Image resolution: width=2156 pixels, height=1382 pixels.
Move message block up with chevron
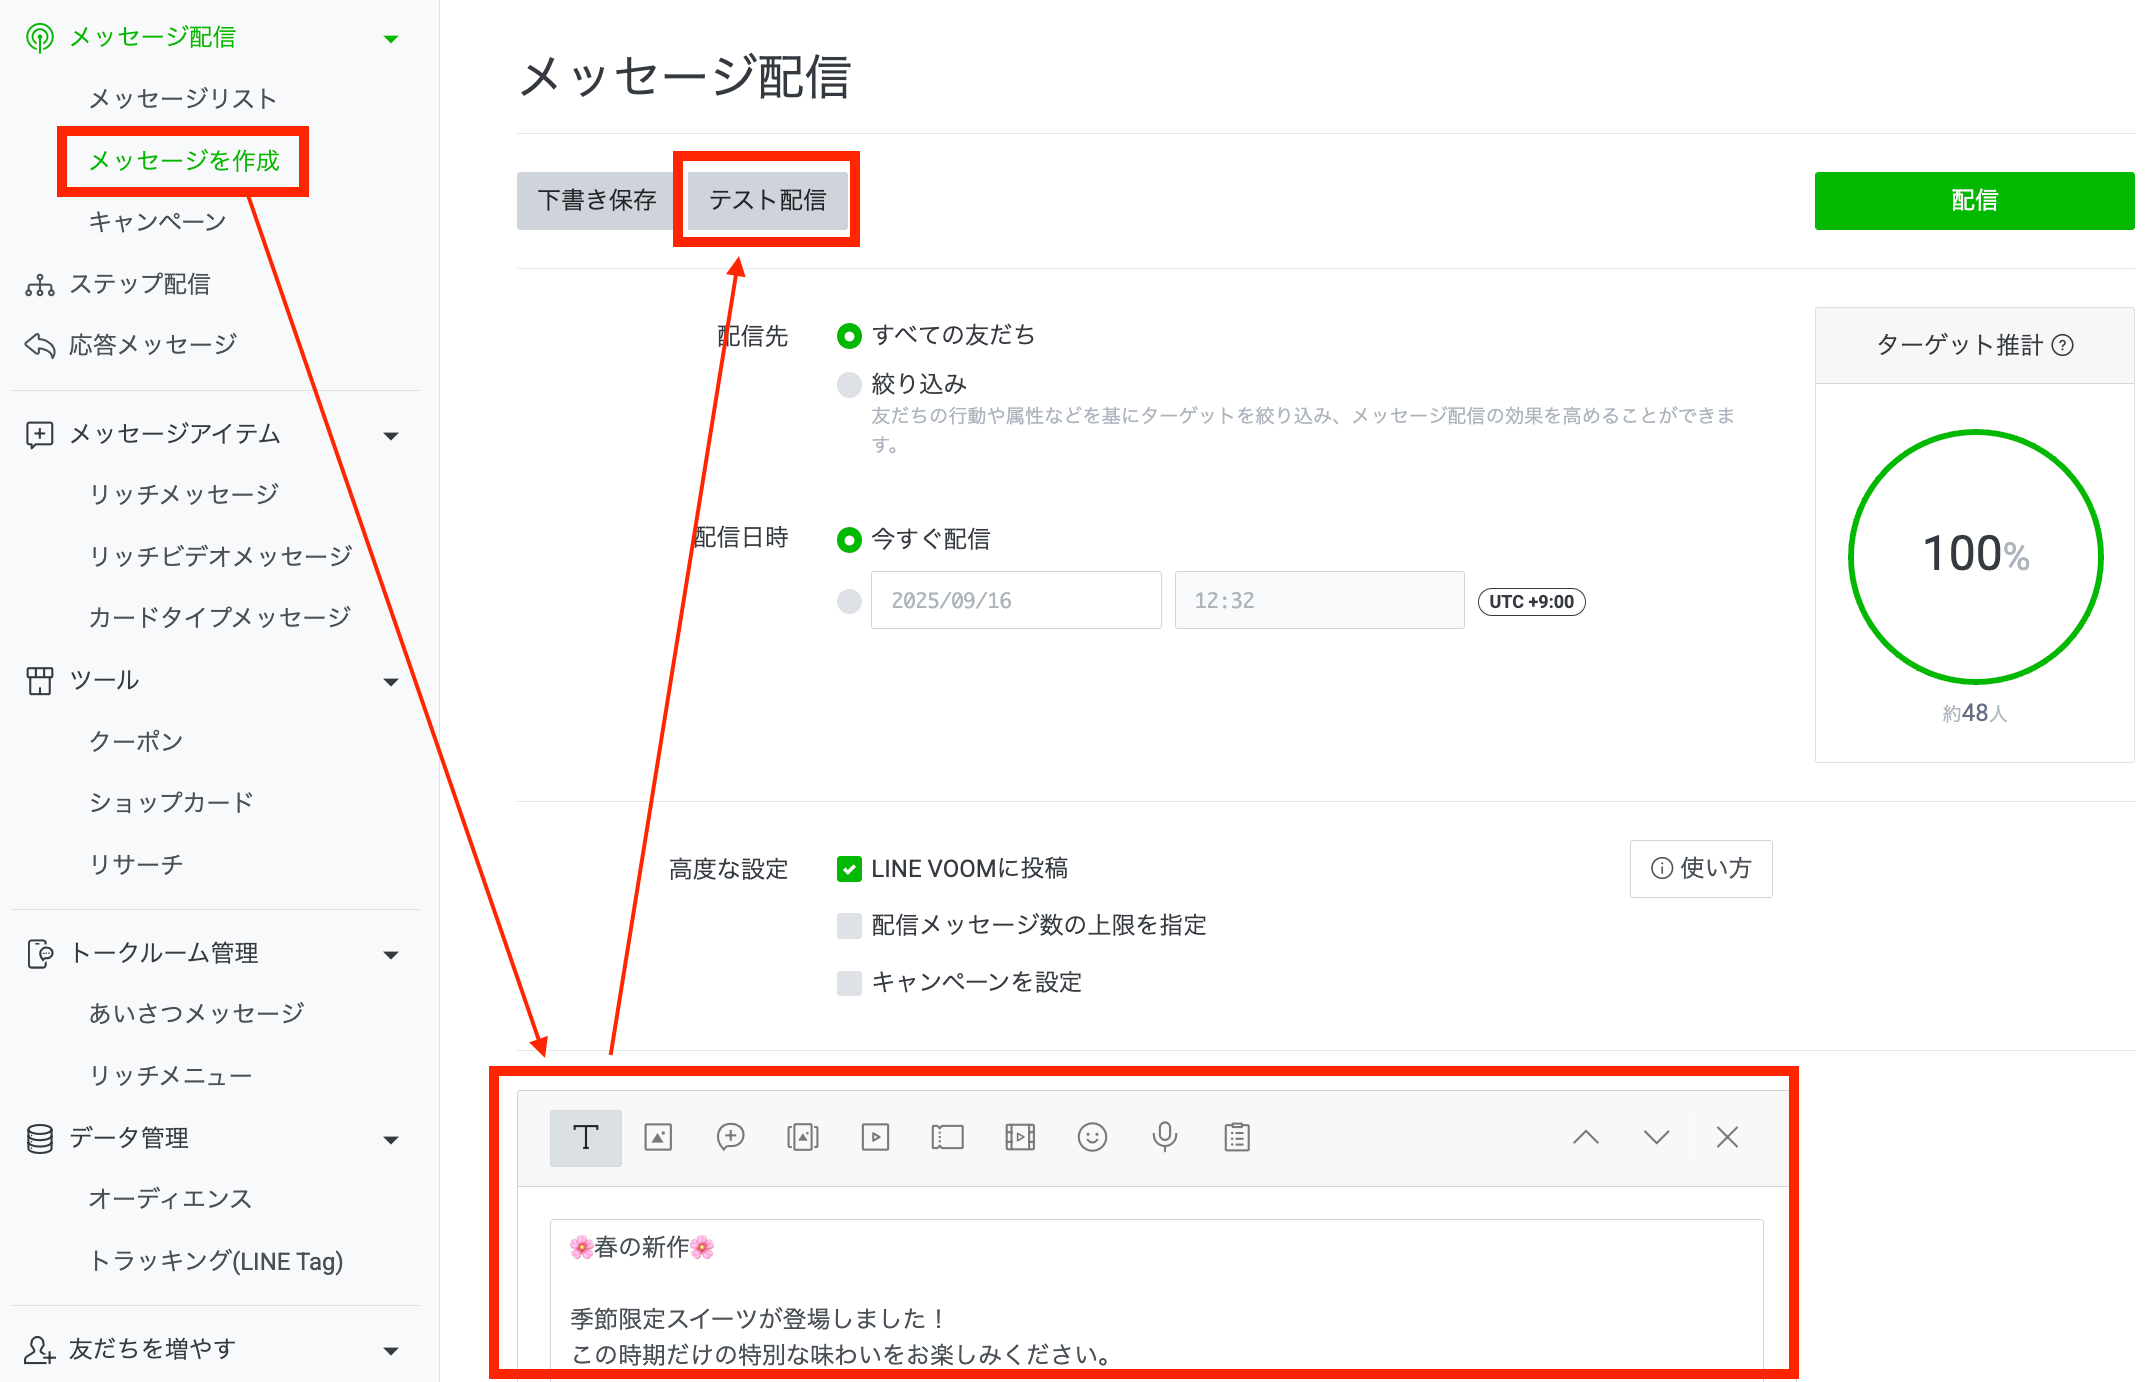(1585, 1137)
